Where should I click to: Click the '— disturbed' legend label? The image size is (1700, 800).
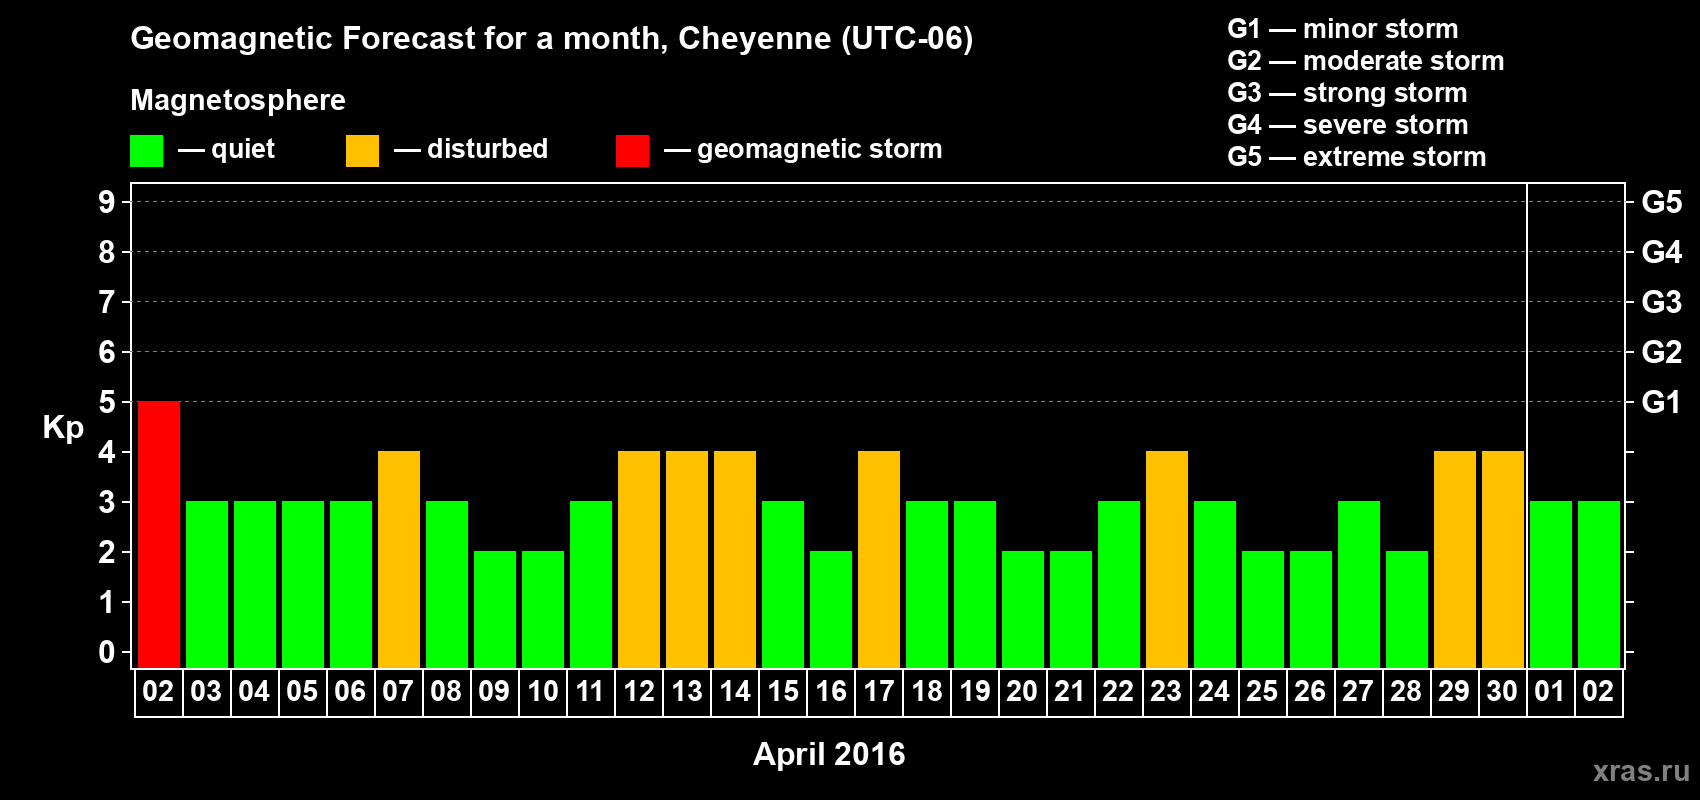pos(471,149)
